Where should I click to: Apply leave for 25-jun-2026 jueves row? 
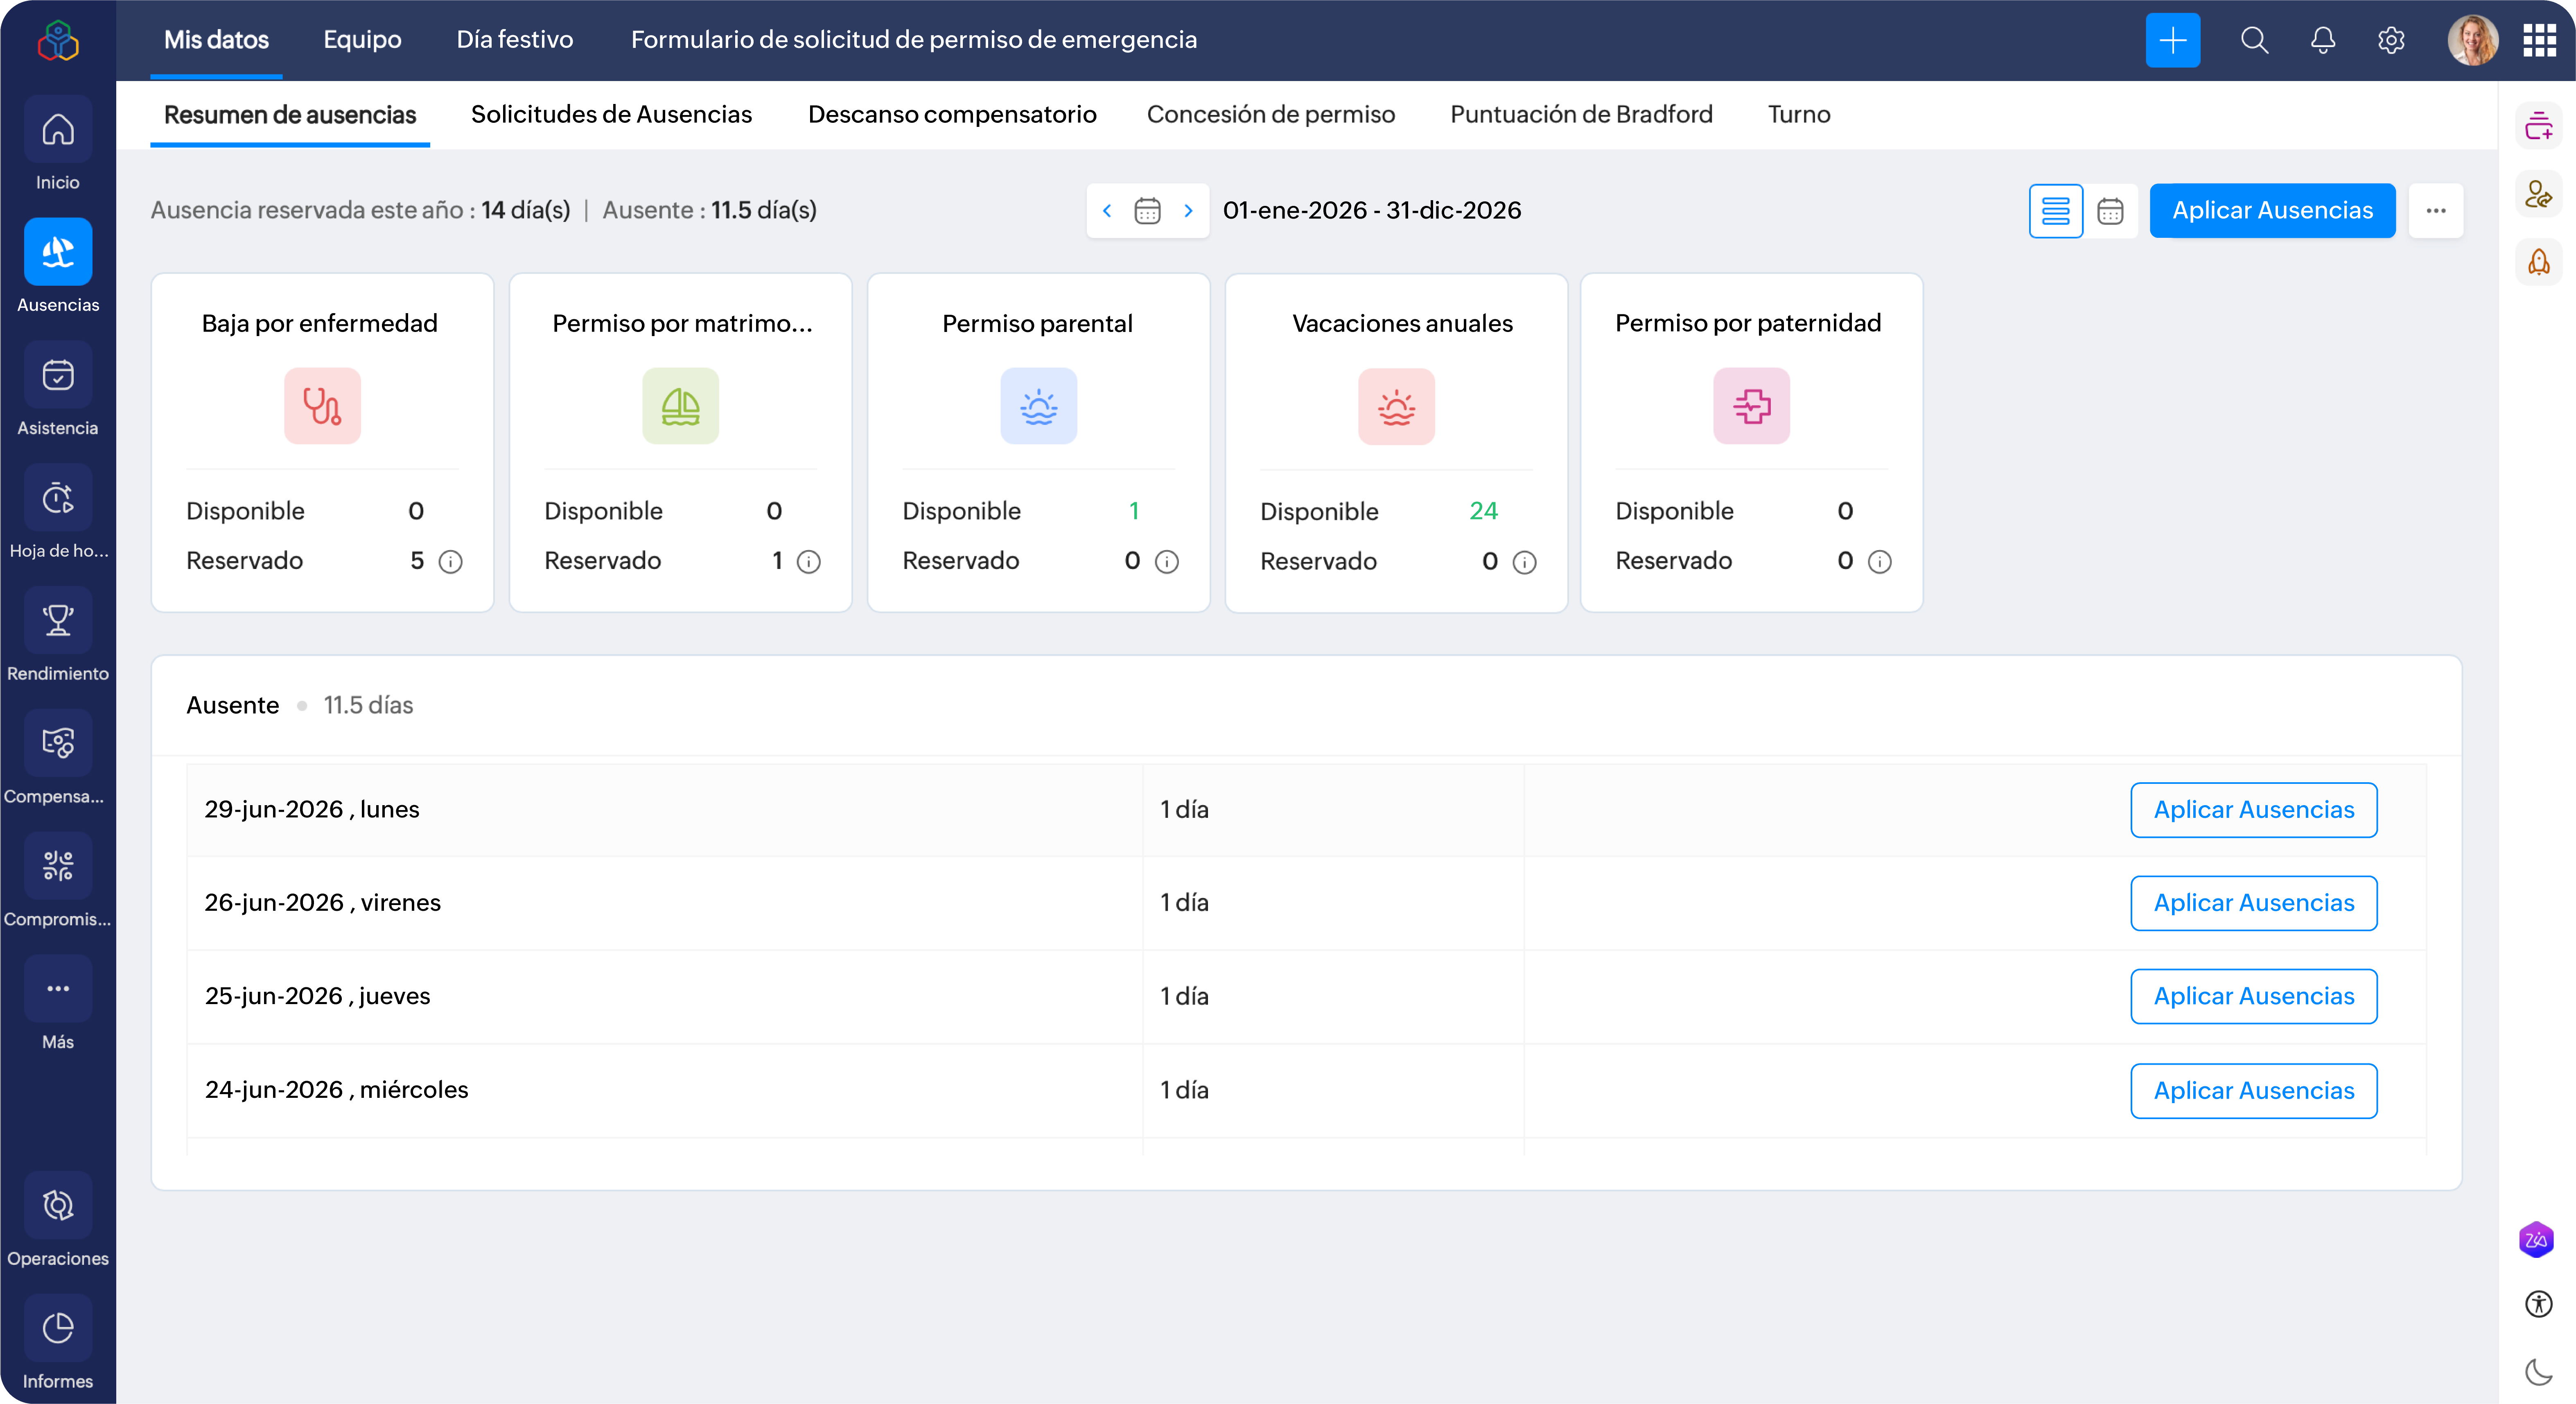2254,996
